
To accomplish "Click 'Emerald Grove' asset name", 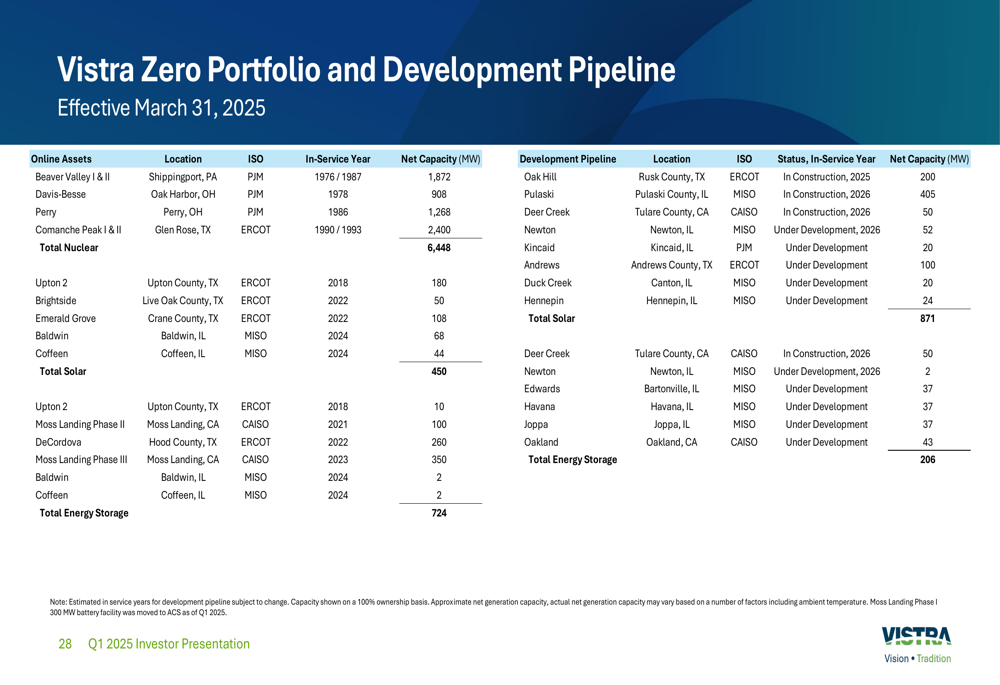I will pyautogui.click(x=65, y=318).
